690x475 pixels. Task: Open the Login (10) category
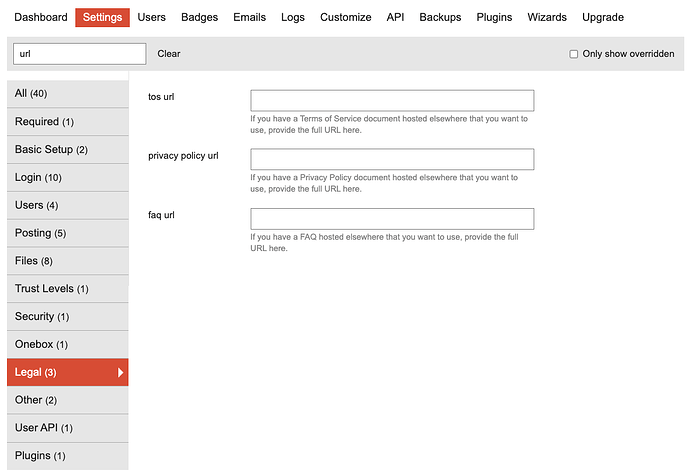[68, 177]
